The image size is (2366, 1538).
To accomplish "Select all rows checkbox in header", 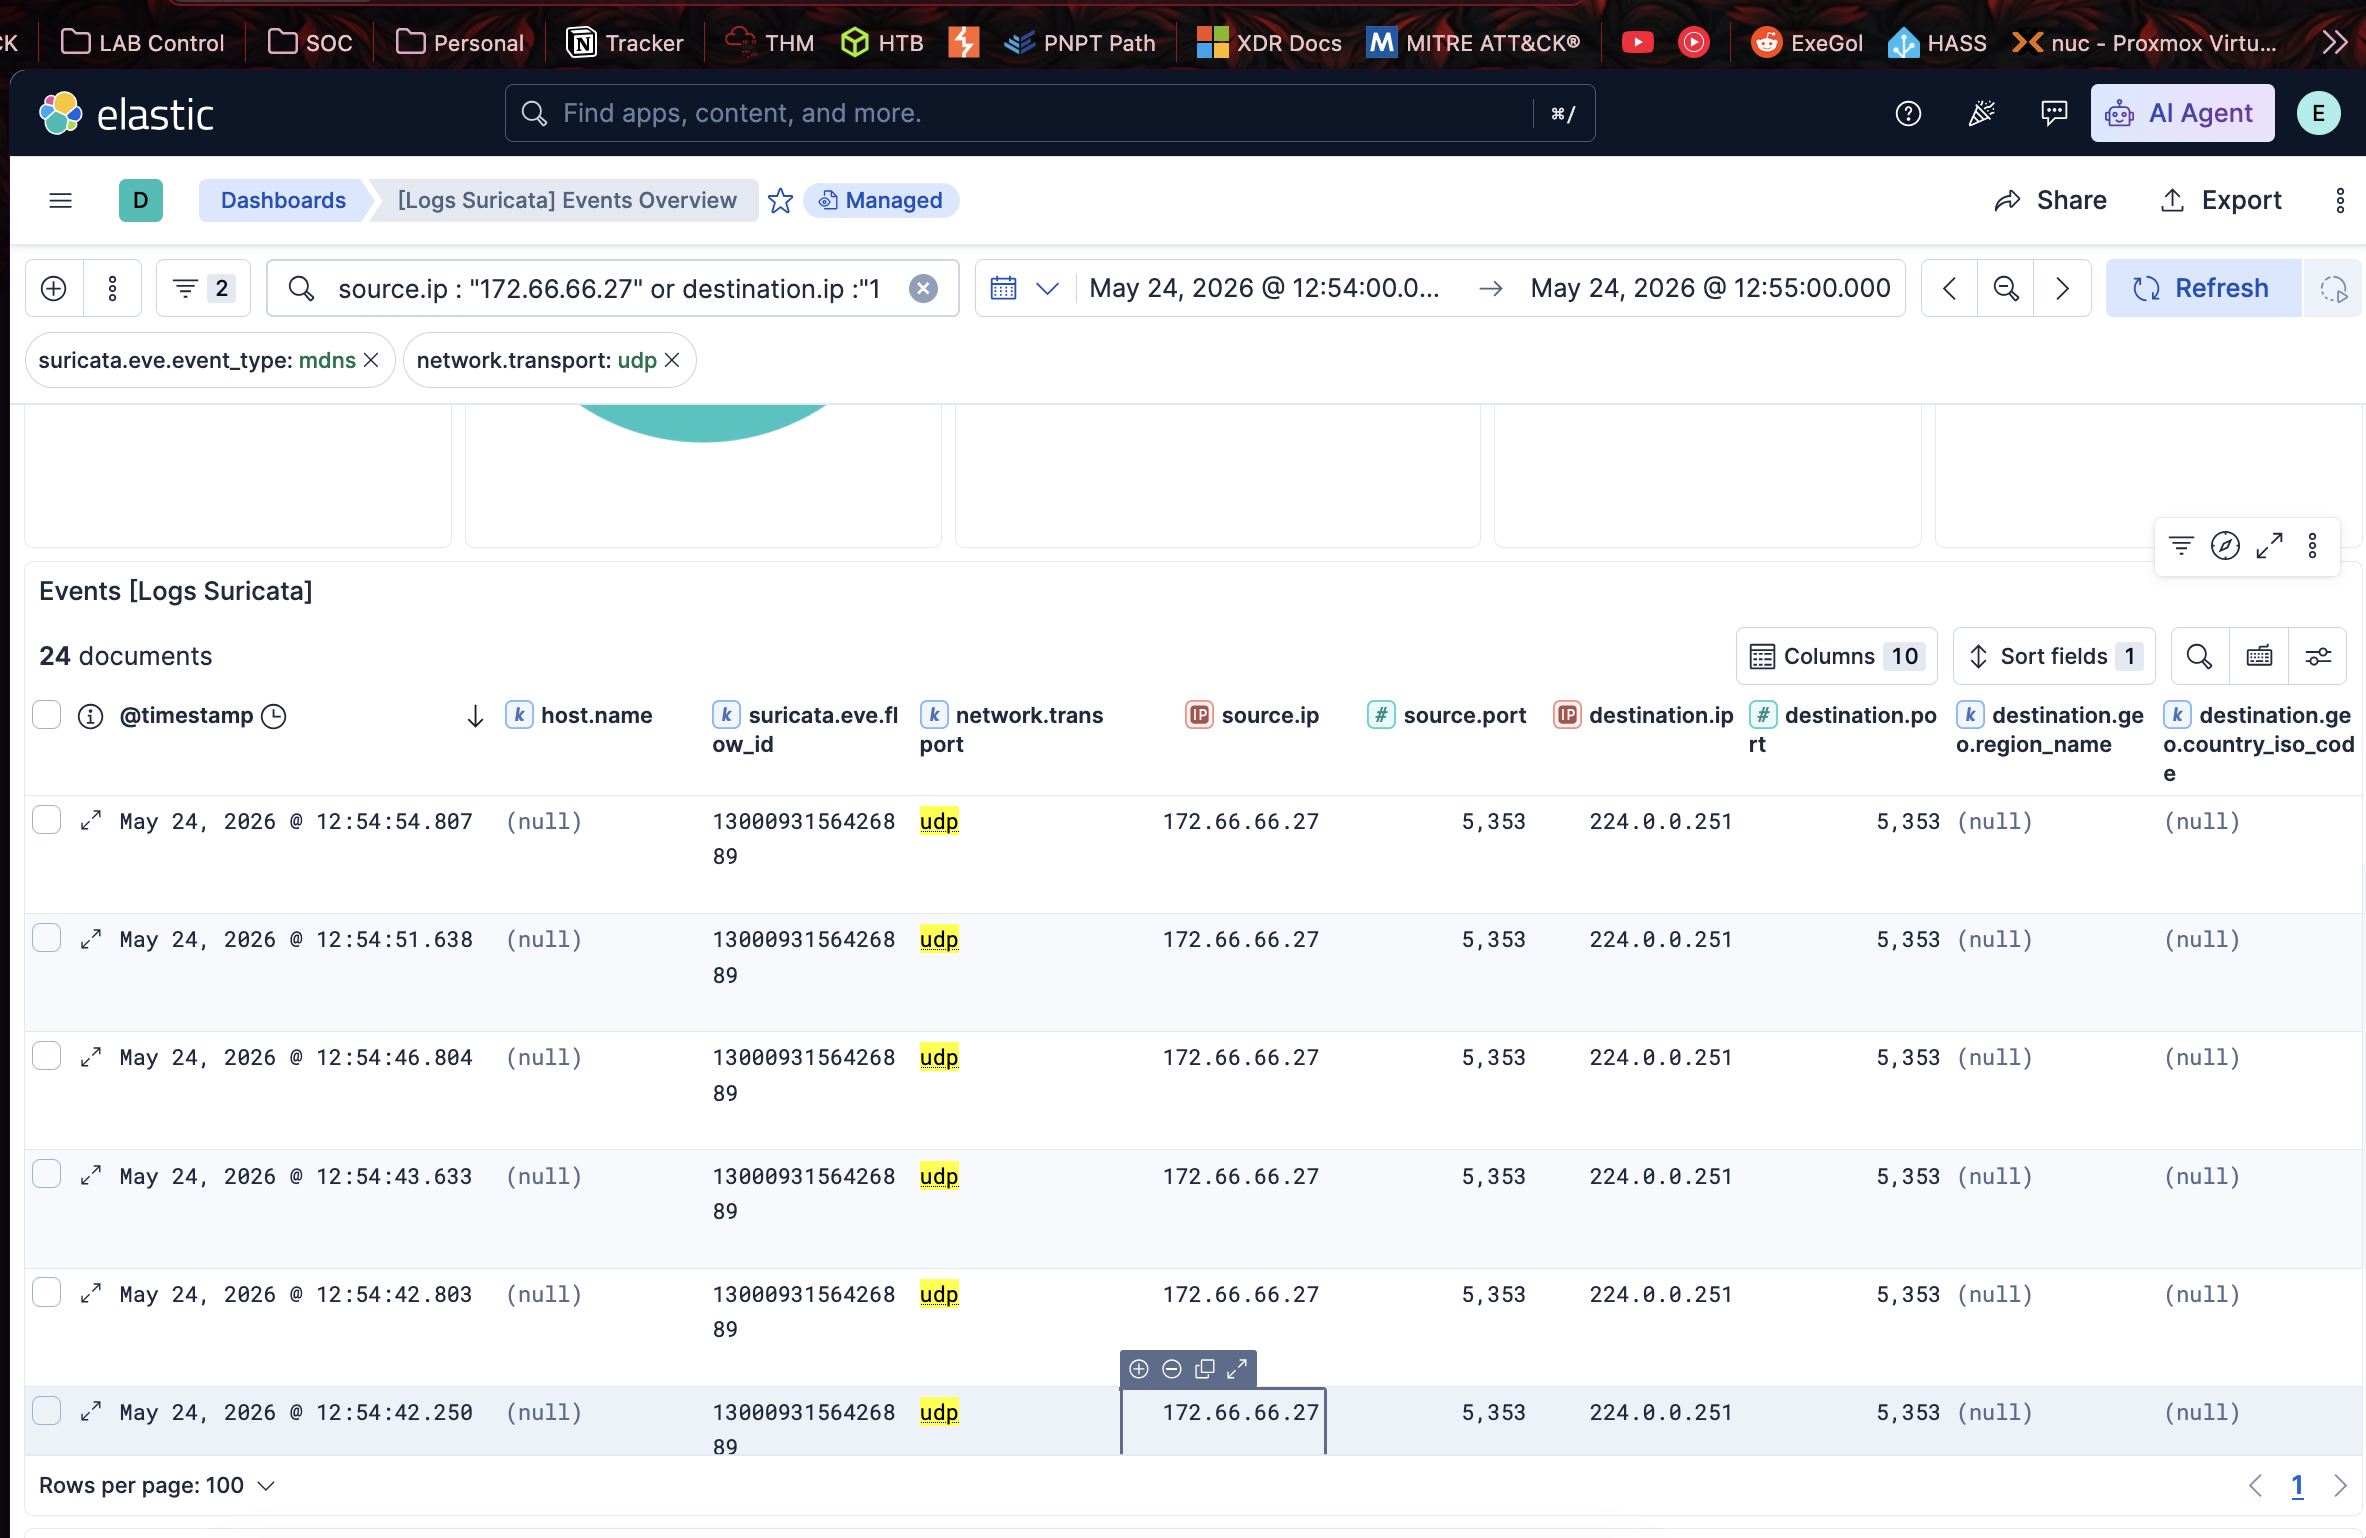I will pyautogui.click(x=46, y=715).
